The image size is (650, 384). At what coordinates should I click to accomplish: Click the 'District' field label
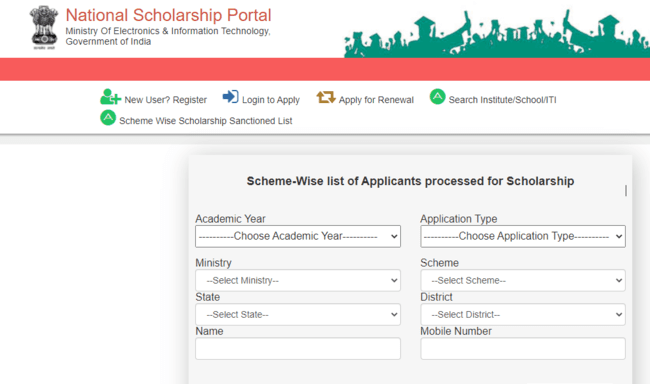[436, 297]
